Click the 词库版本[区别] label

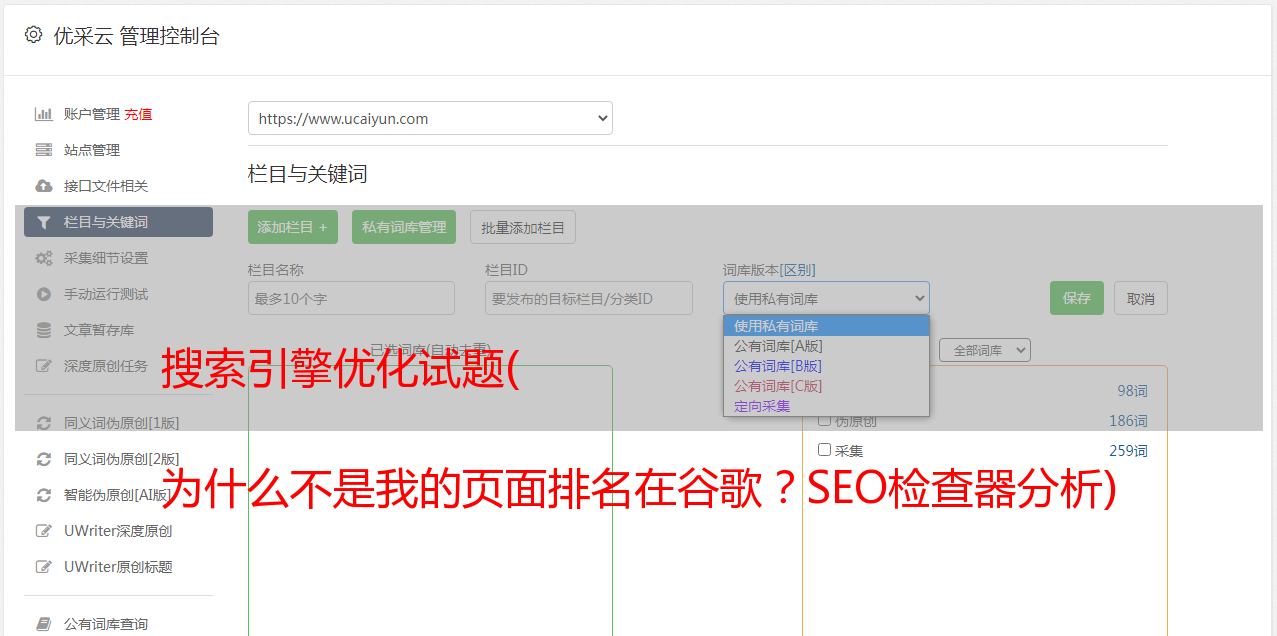click(x=769, y=270)
